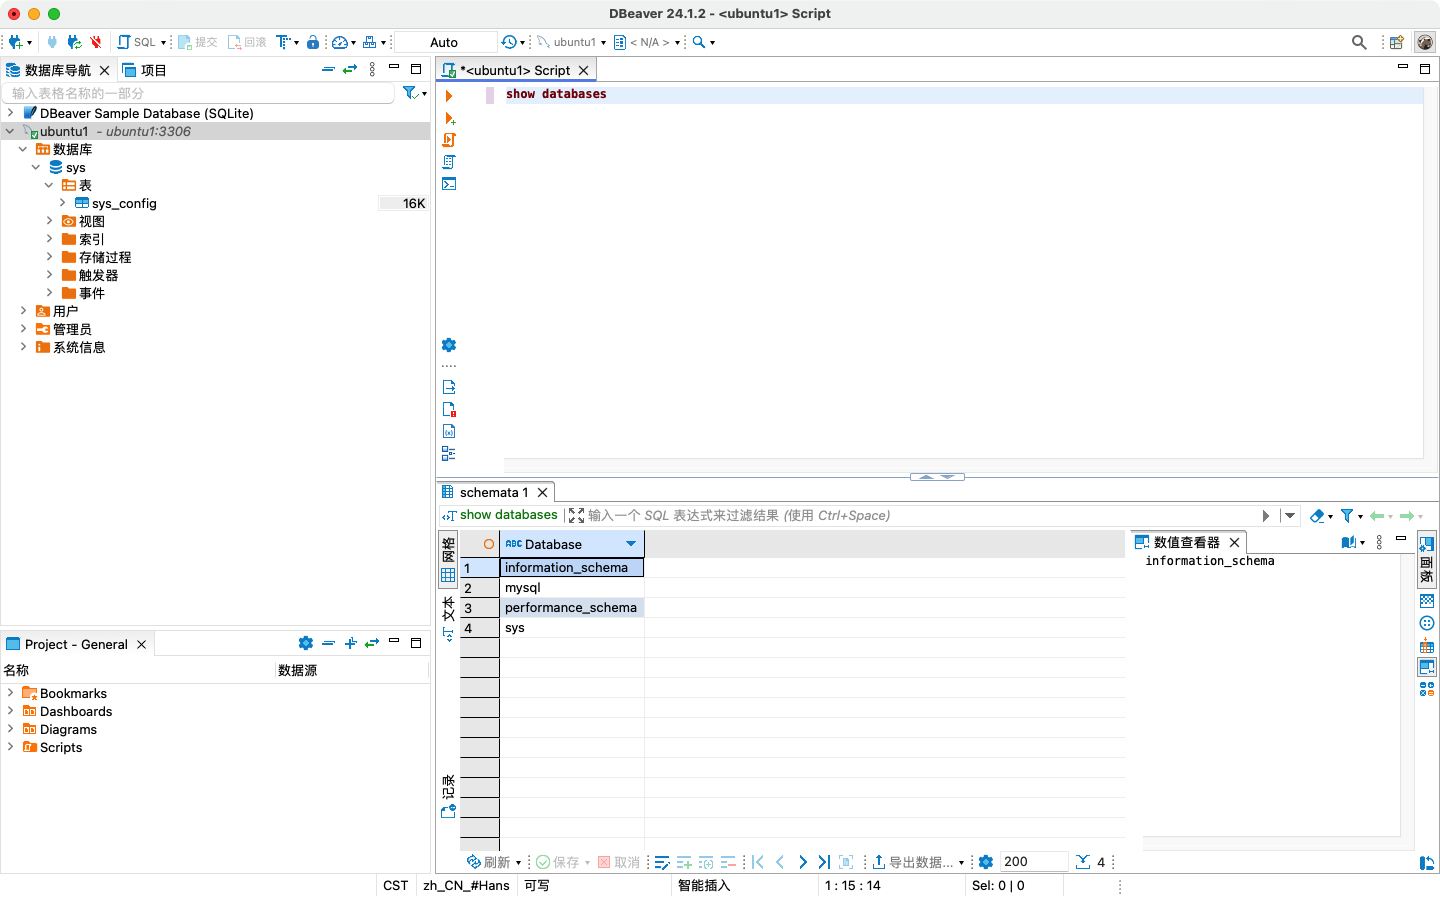
Task: Open the active connection ubuntu1 selector
Action: pyautogui.click(x=572, y=42)
